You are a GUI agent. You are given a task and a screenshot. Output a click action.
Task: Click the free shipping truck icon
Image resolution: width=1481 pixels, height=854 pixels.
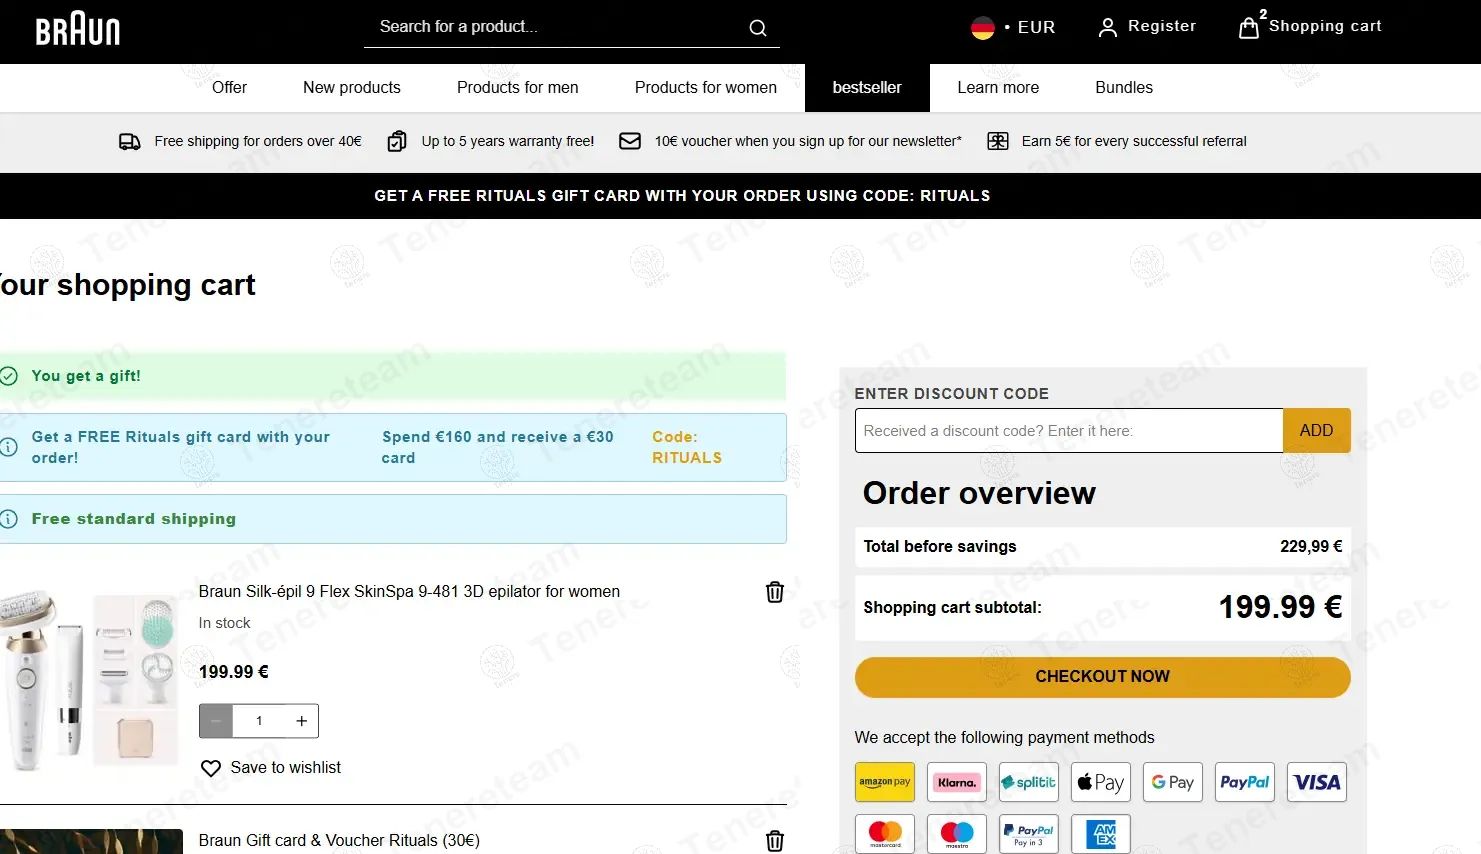click(130, 142)
